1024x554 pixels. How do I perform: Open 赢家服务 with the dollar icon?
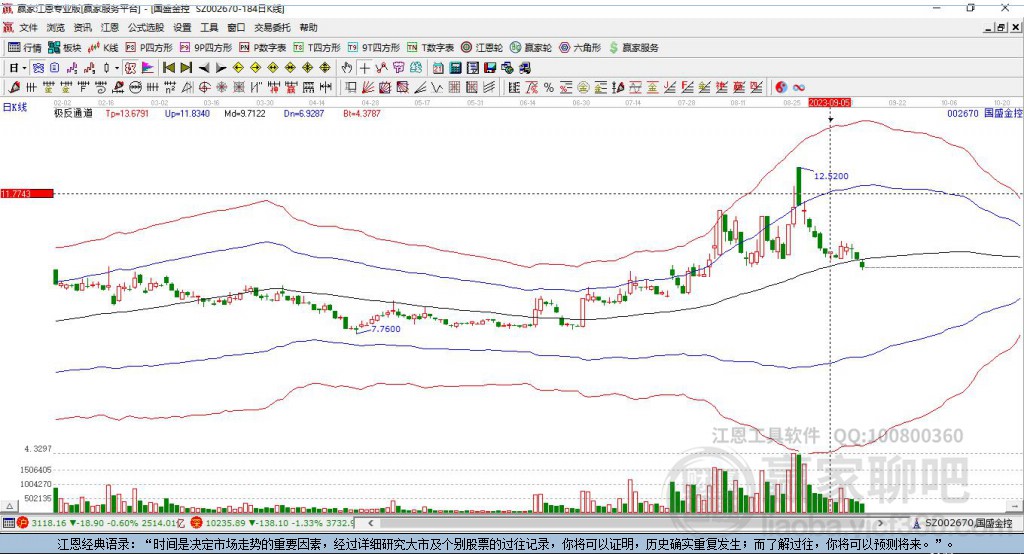(633, 48)
